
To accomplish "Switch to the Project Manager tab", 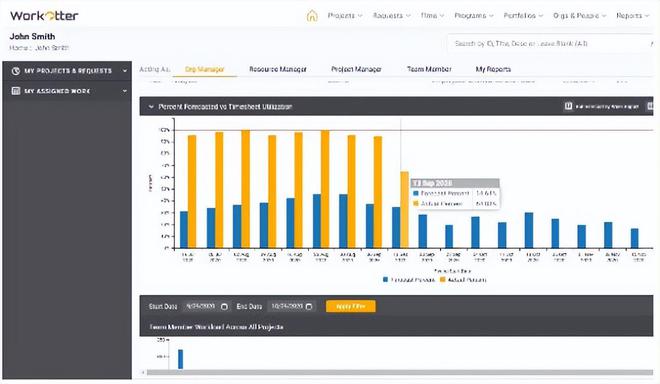I will 356,69.
